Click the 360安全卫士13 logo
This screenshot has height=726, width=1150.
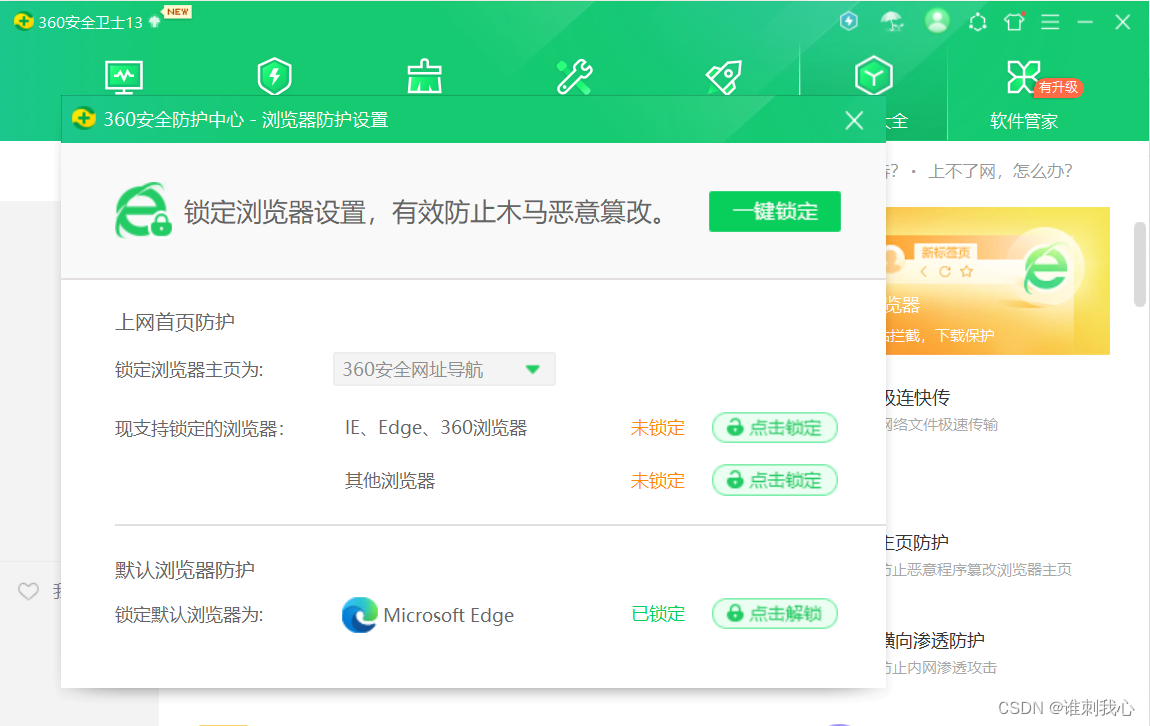23,22
